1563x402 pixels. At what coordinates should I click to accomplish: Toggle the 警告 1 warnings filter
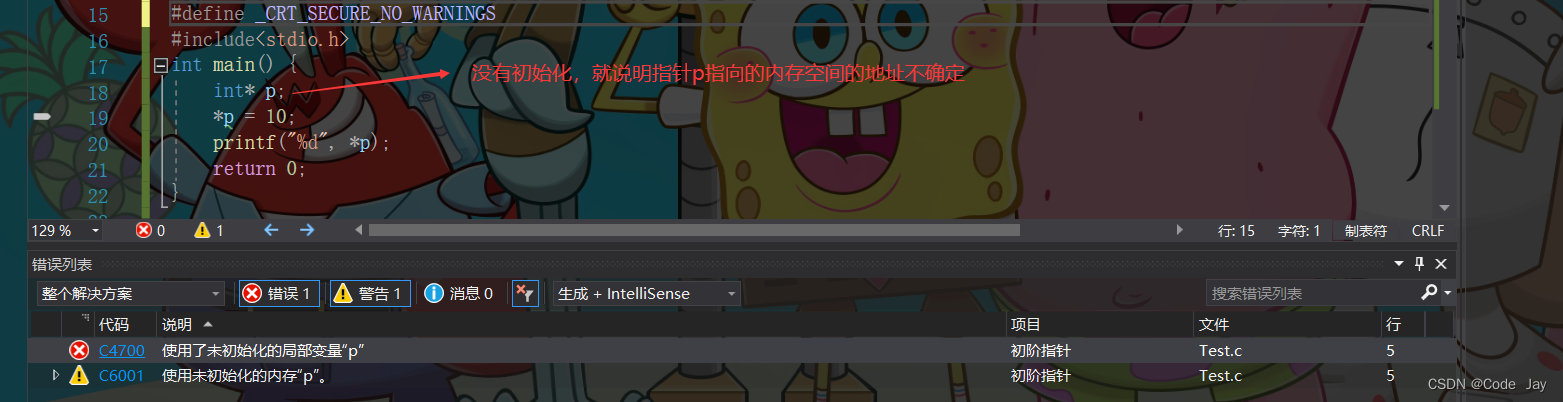370,294
